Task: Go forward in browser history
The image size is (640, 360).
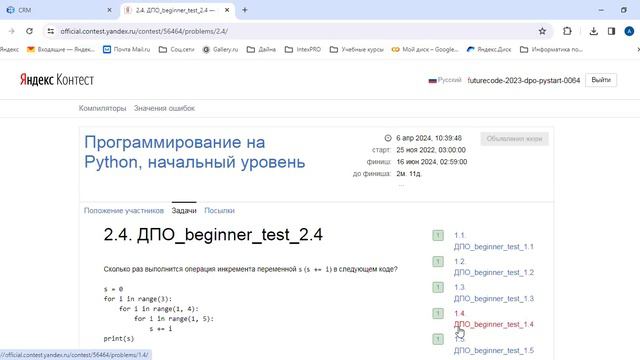Action: [11, 31]
